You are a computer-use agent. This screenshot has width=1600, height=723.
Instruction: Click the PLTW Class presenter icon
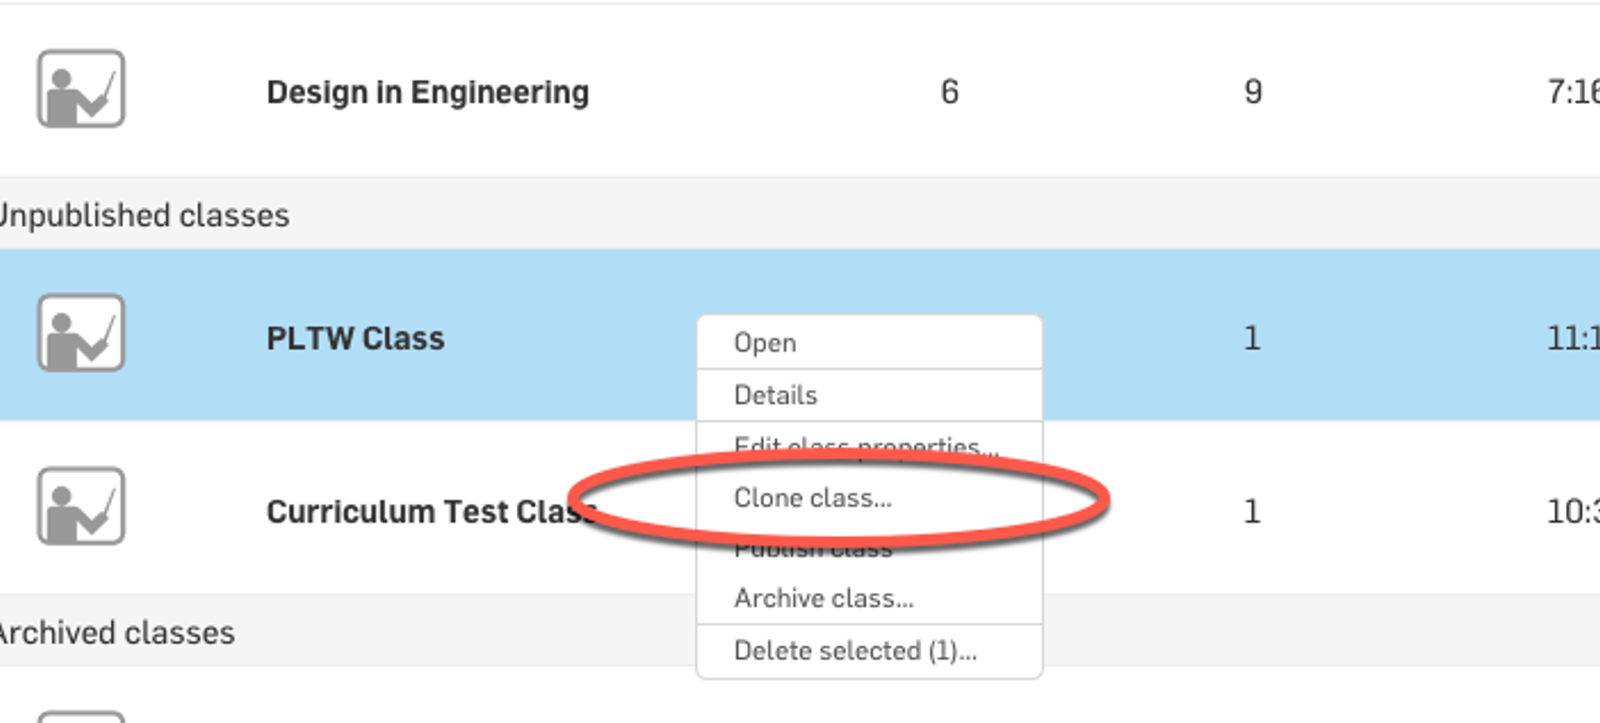81,333
